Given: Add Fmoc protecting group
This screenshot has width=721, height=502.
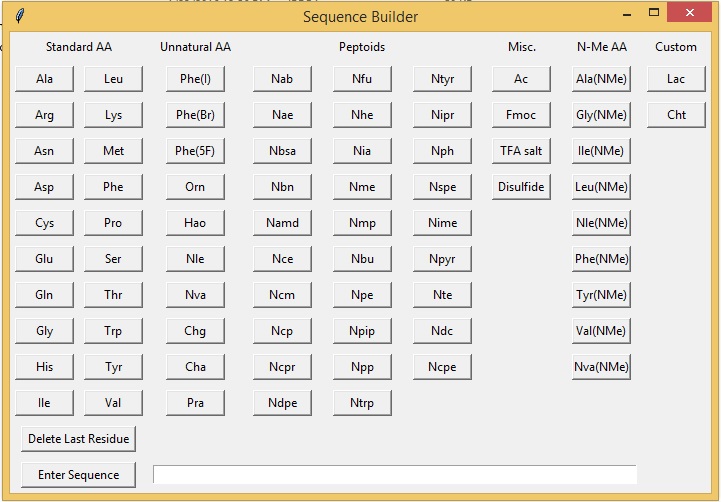Looking at the screenshot, I should 521,115.
